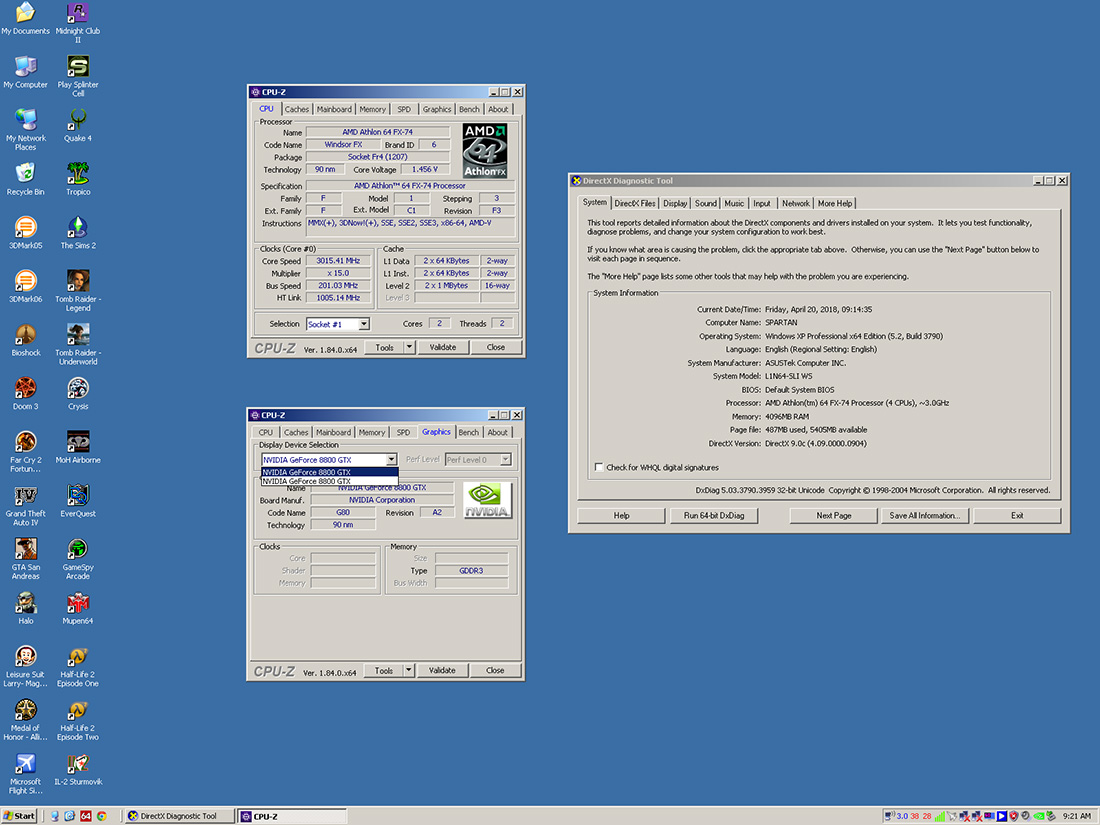Click Close in the lower CPU-Z window
The width and height of the screenshot is (1100, 825).
click(495, 671)
